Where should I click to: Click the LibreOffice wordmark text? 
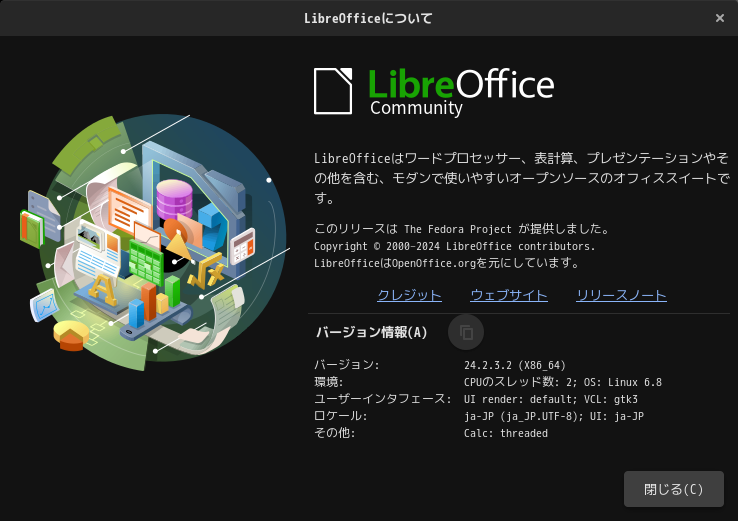[461, 84]
